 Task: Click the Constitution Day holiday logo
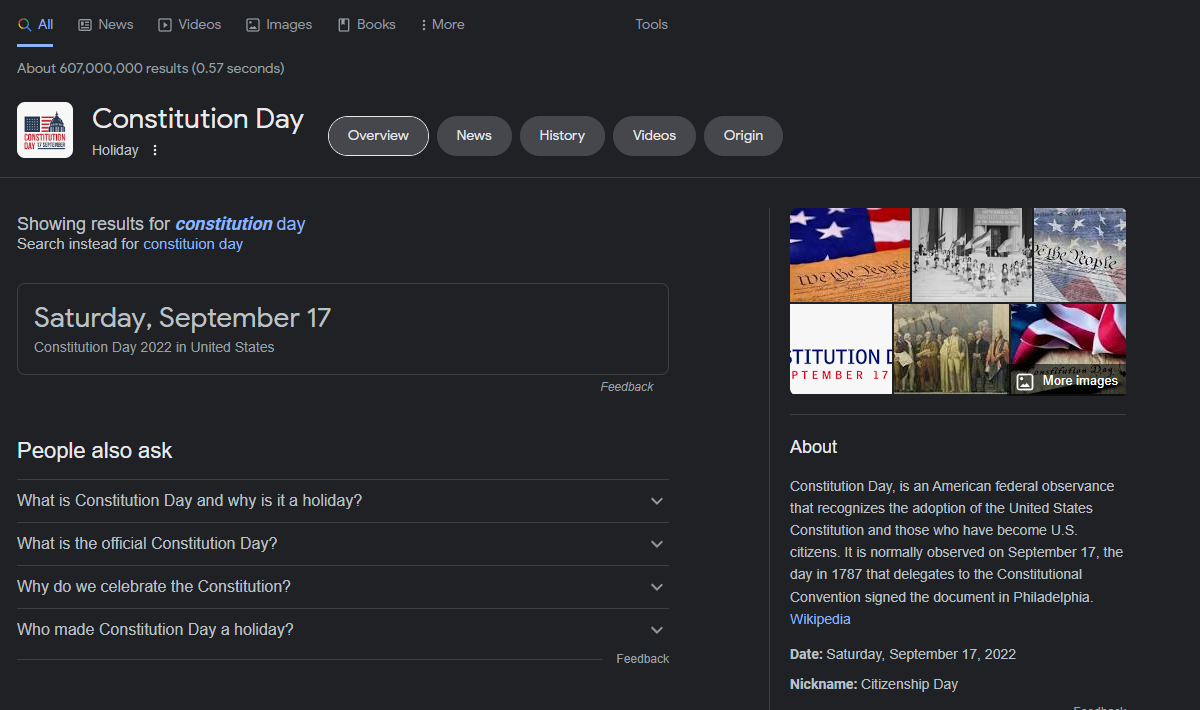tap(45, 130)
